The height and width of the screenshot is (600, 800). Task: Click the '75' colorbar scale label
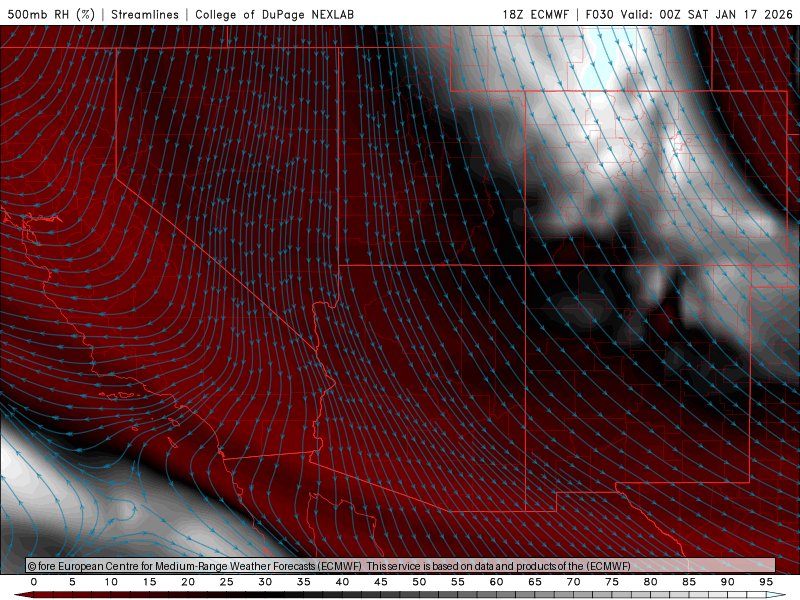point(612,582)
